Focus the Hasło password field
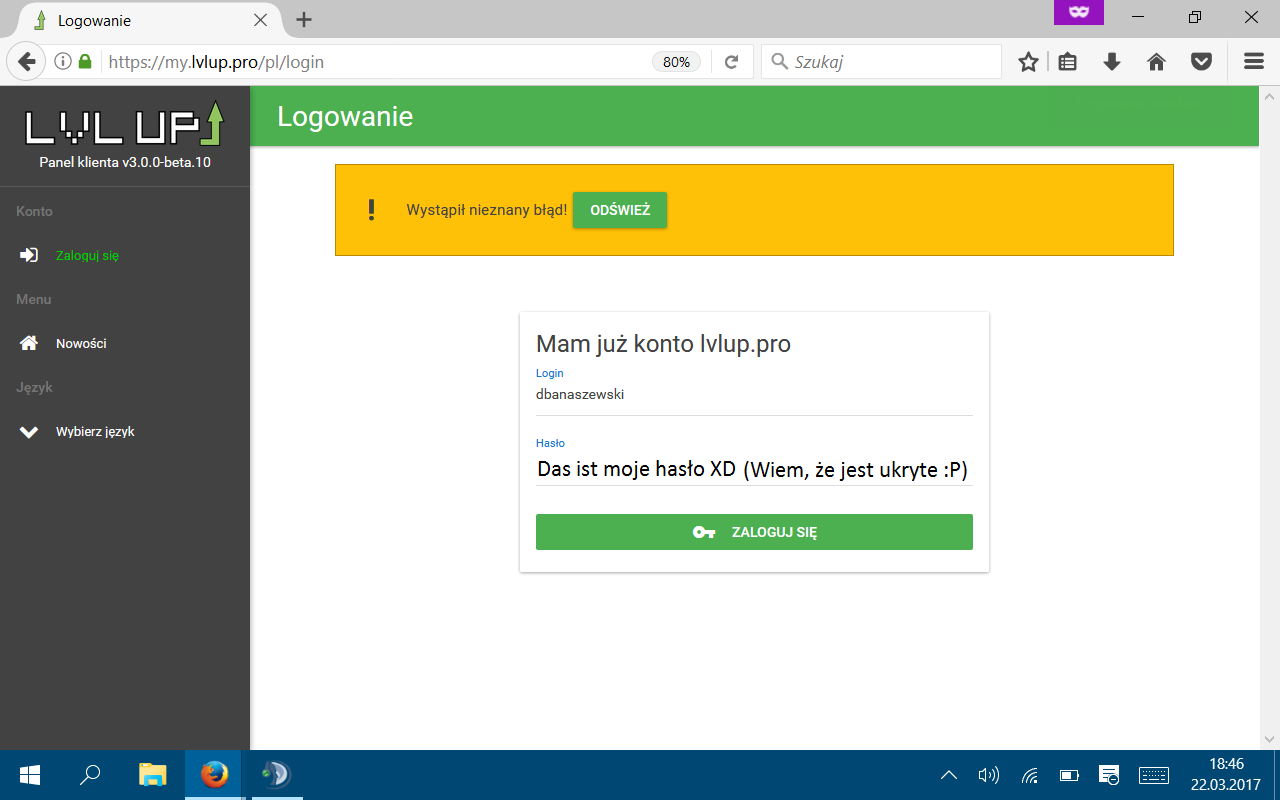The width and height of the screenshot is (1280, 800). pos(754,469)
